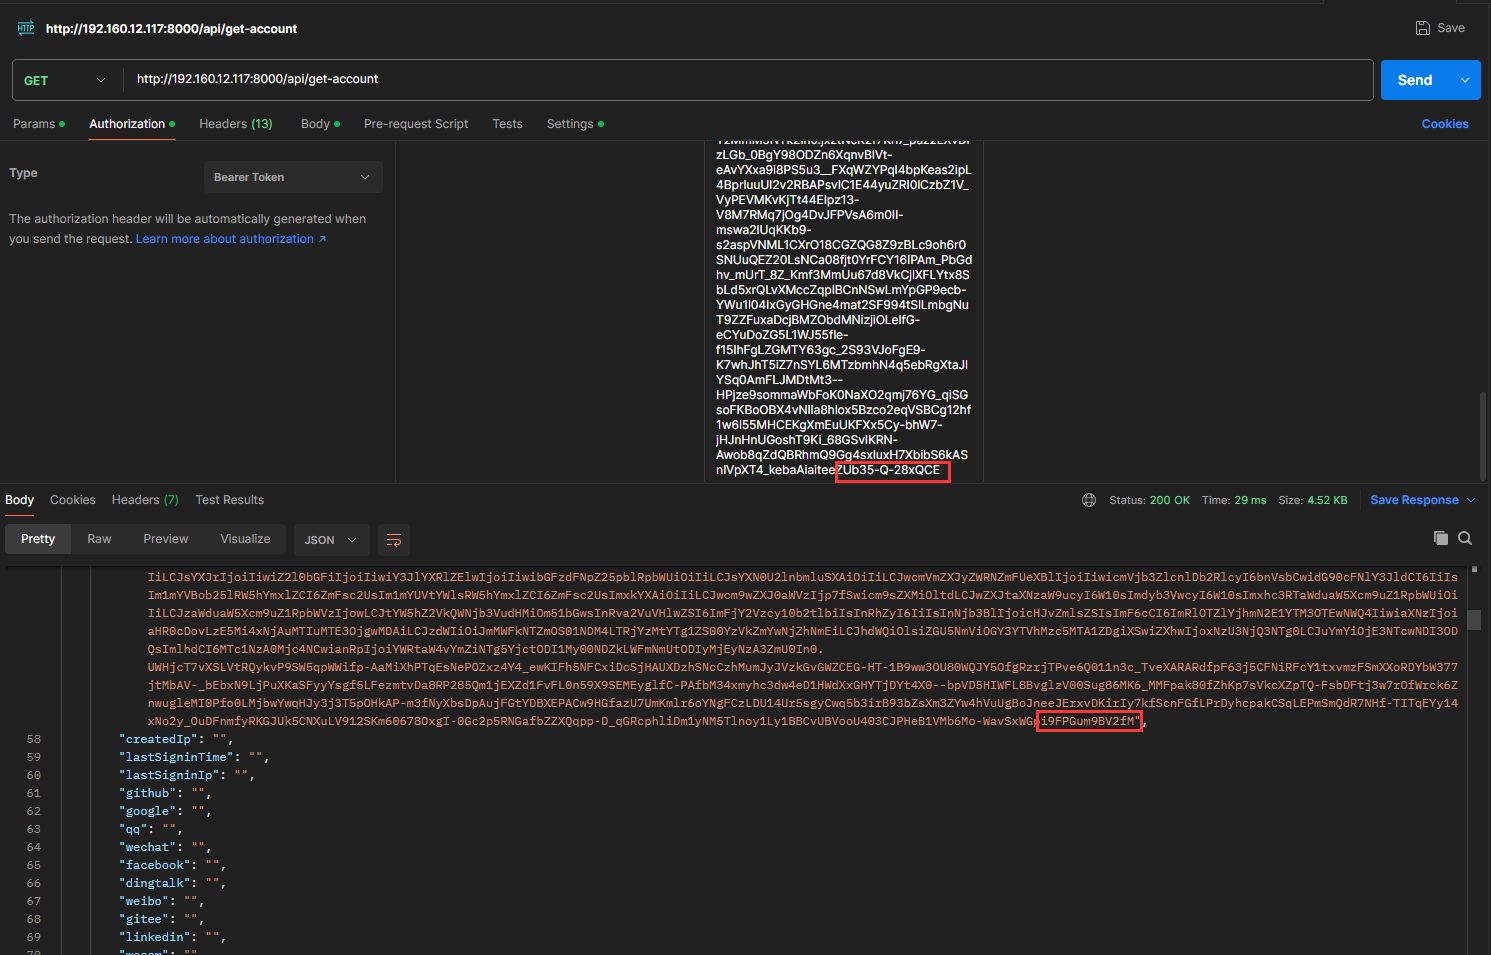The height and width of the screenshot is (955, 1491).
Task: Send the GET request
Action: pyautogui.click(x=1415, y=80)
